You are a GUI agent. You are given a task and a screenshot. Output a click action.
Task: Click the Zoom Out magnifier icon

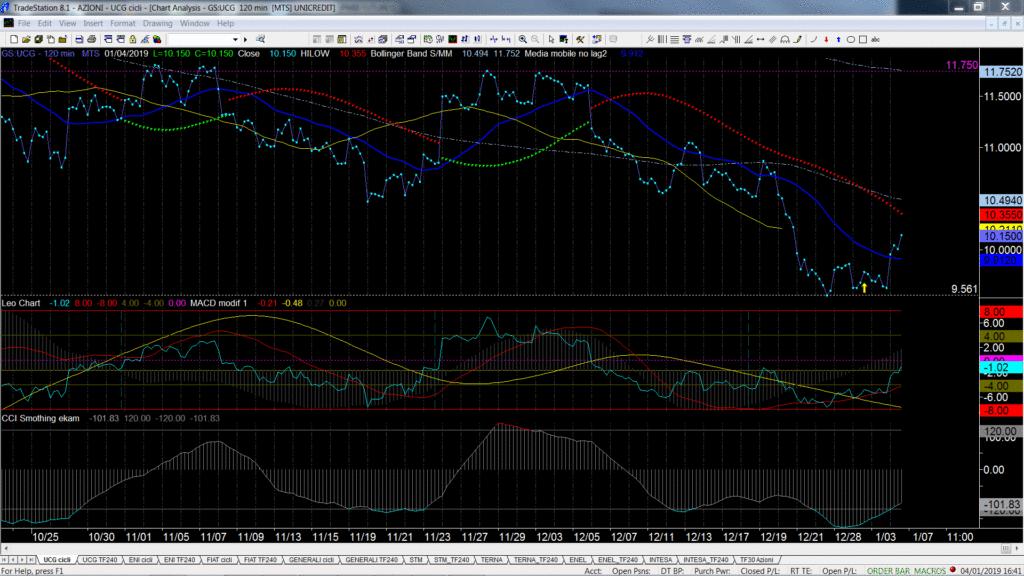click(535, 39)
